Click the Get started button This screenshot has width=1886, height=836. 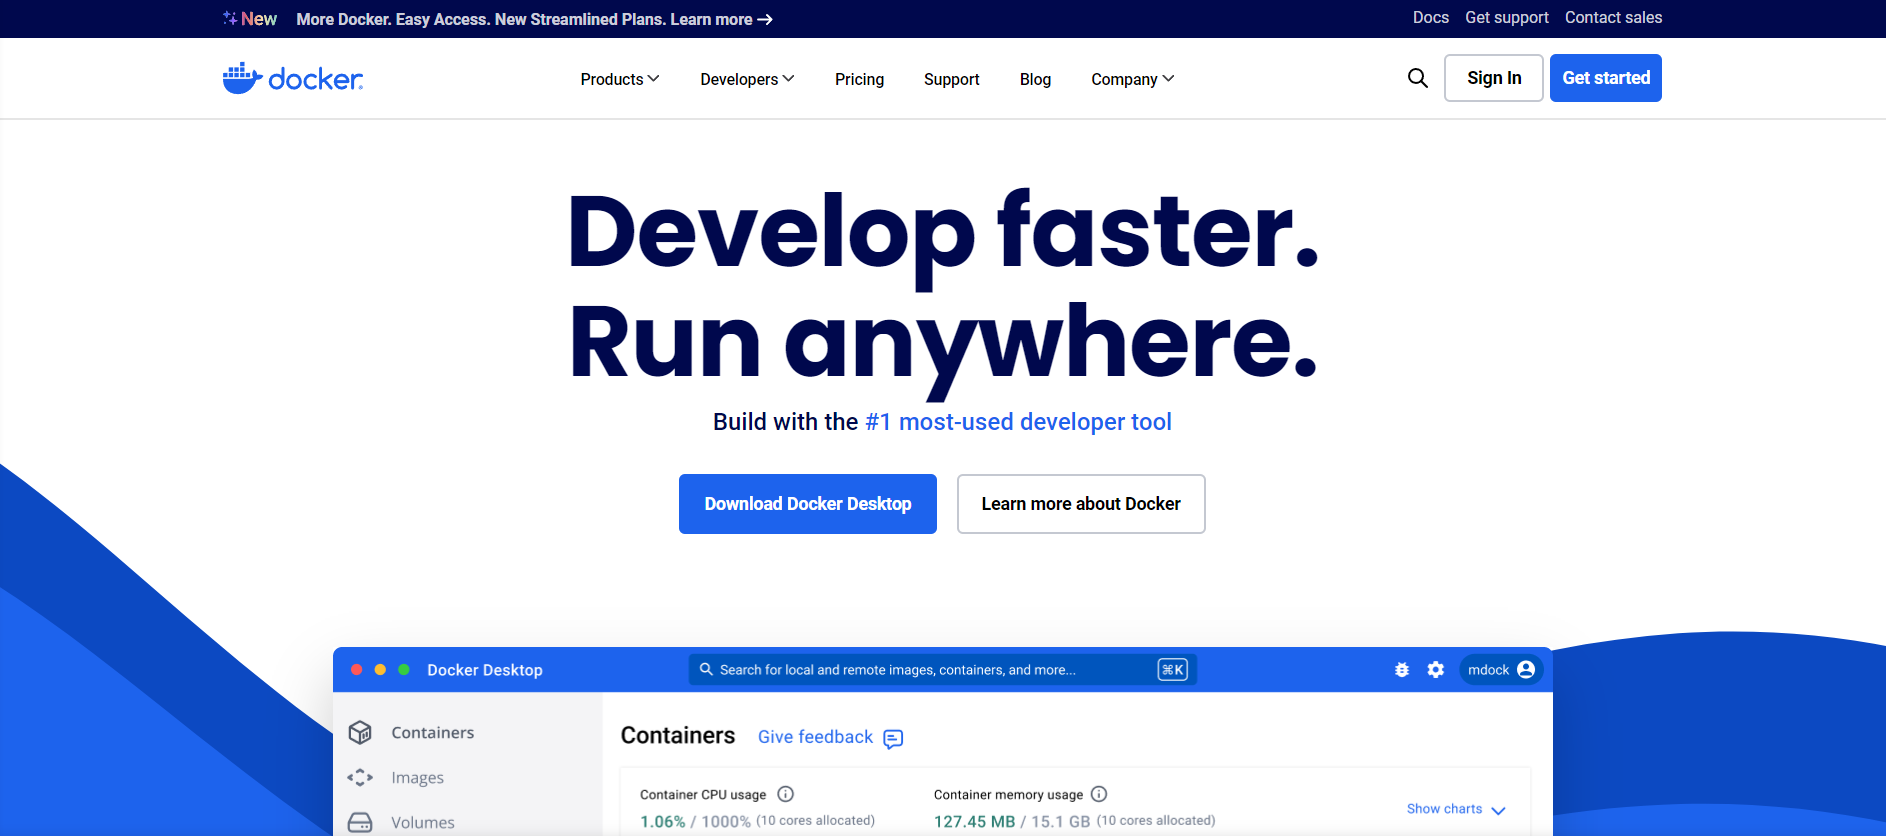pos(1606,78)
